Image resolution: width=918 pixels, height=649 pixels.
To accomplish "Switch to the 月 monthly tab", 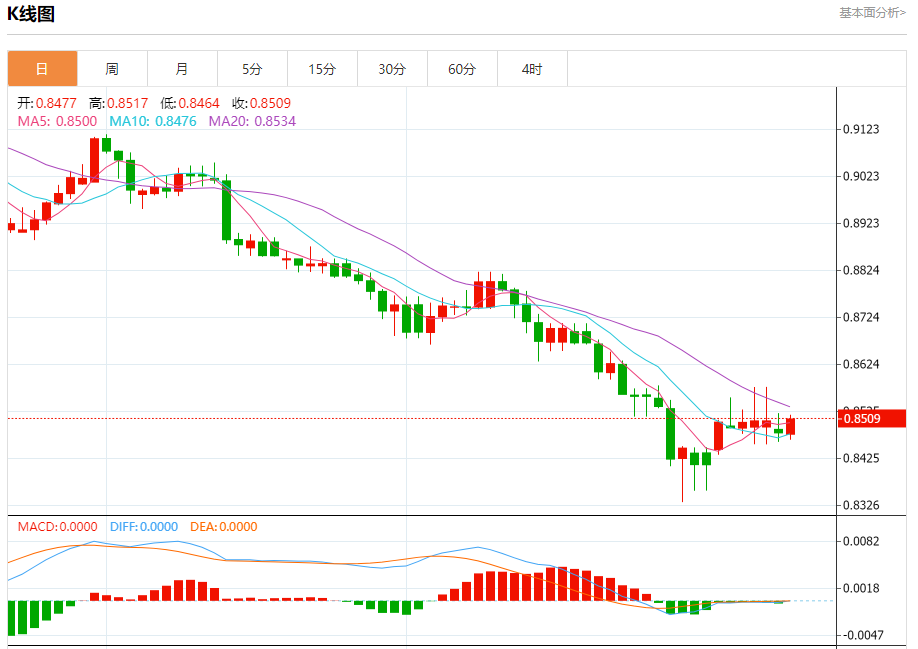I will (x=182, y=68).
